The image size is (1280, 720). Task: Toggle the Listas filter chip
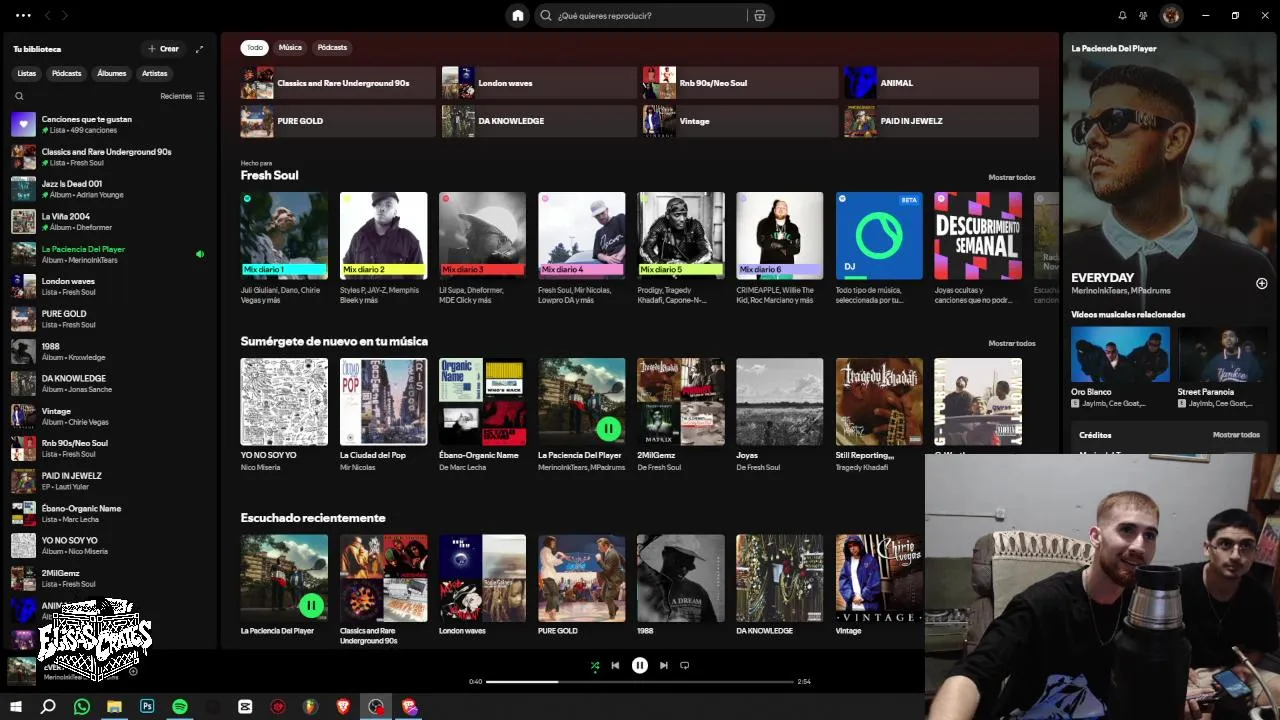(x=27, y=73)
